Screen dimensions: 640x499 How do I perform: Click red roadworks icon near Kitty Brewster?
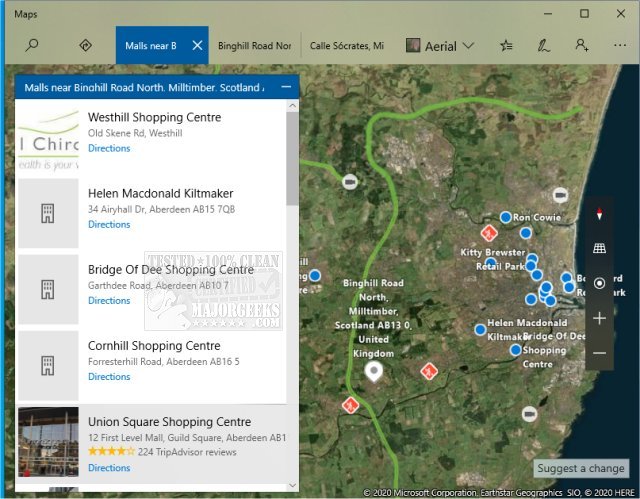tap(489, 233)
